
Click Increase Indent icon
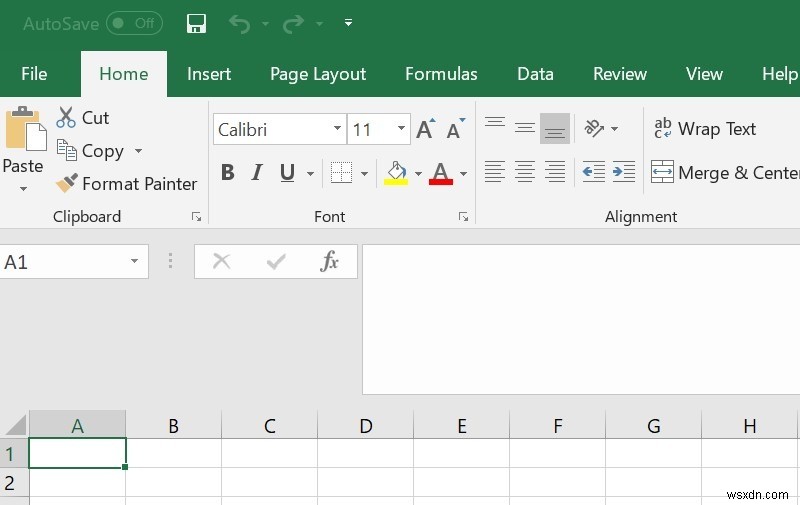coord(624,172)
